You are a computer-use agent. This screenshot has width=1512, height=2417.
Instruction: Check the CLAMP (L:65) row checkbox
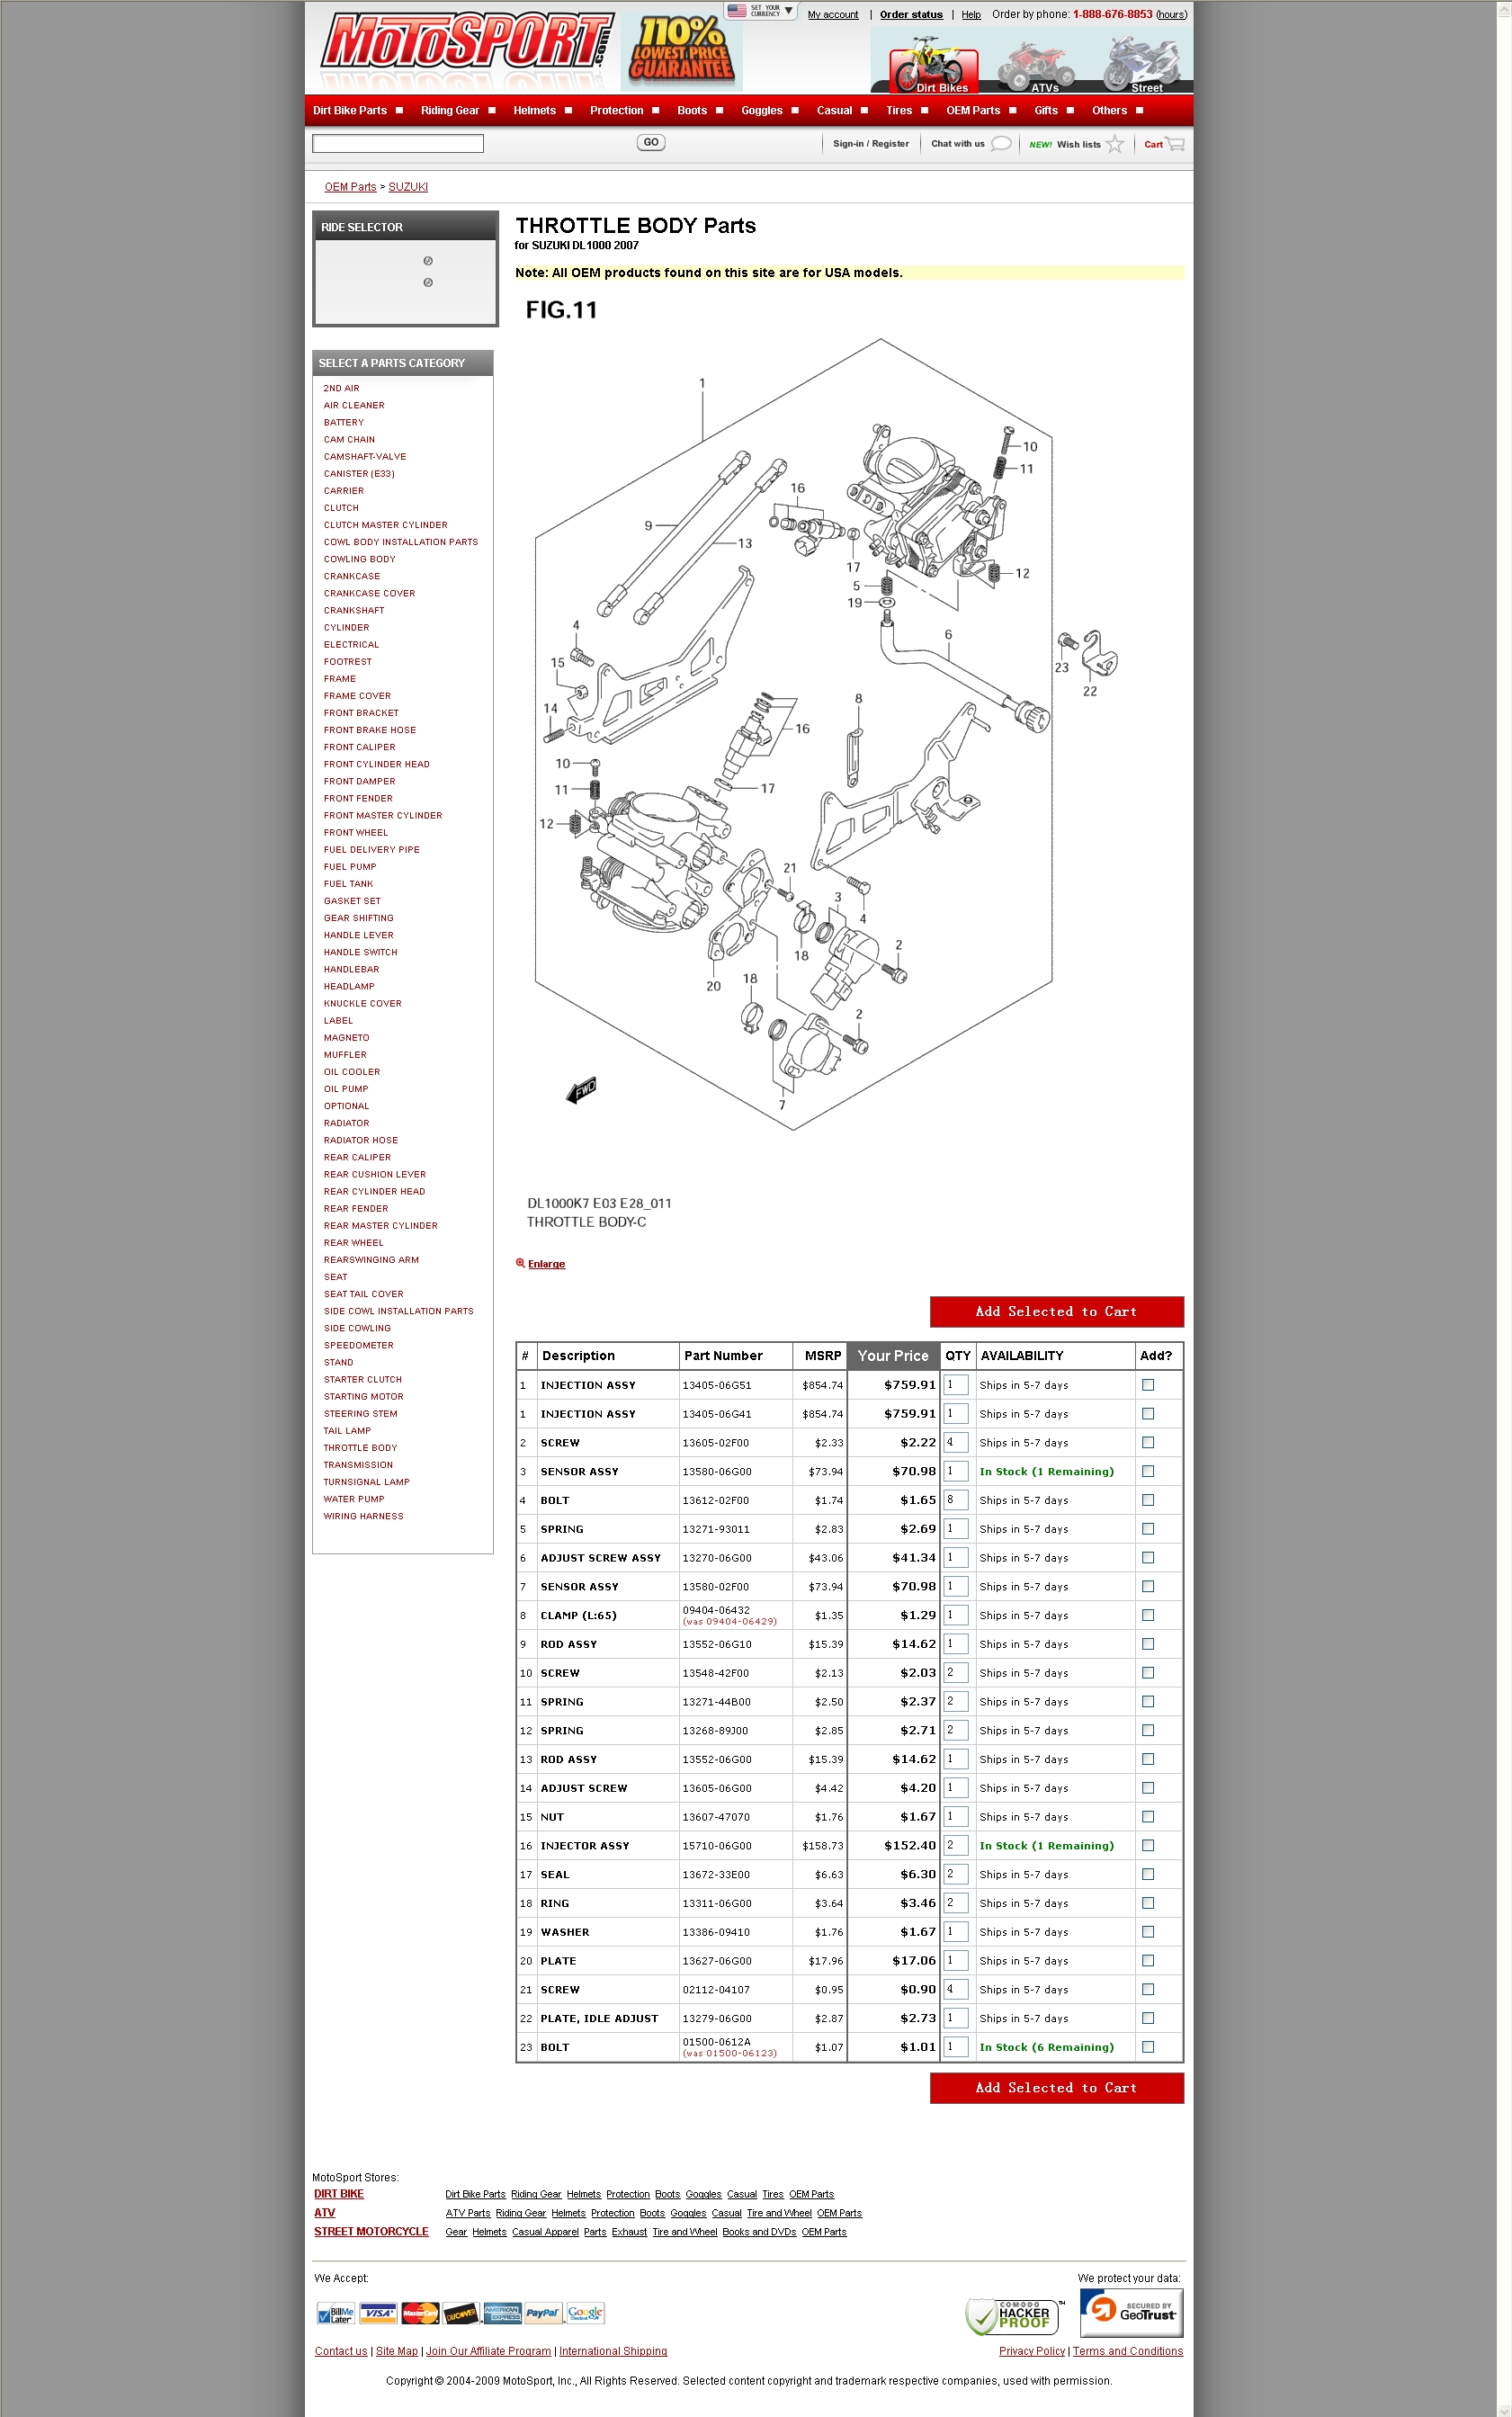click(x=1148, y=1615)
